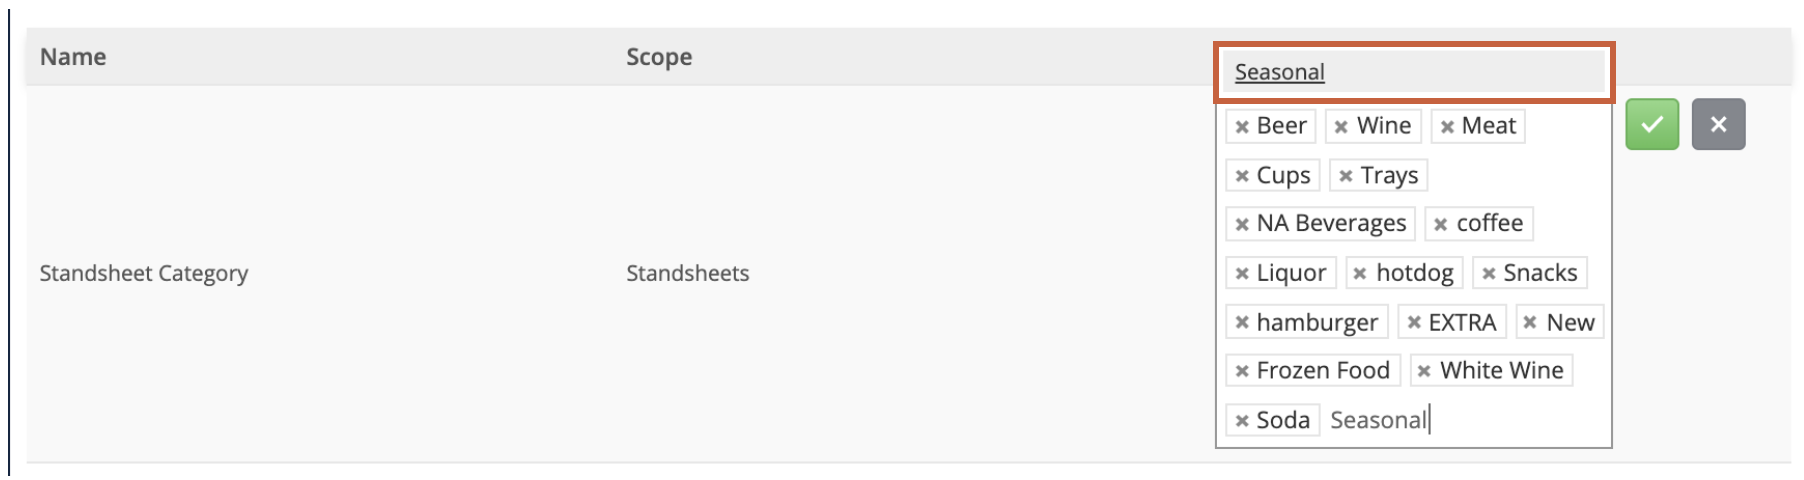Remove the Meat tag
Screen dimensions: 1804x480
pos(1447,127)
